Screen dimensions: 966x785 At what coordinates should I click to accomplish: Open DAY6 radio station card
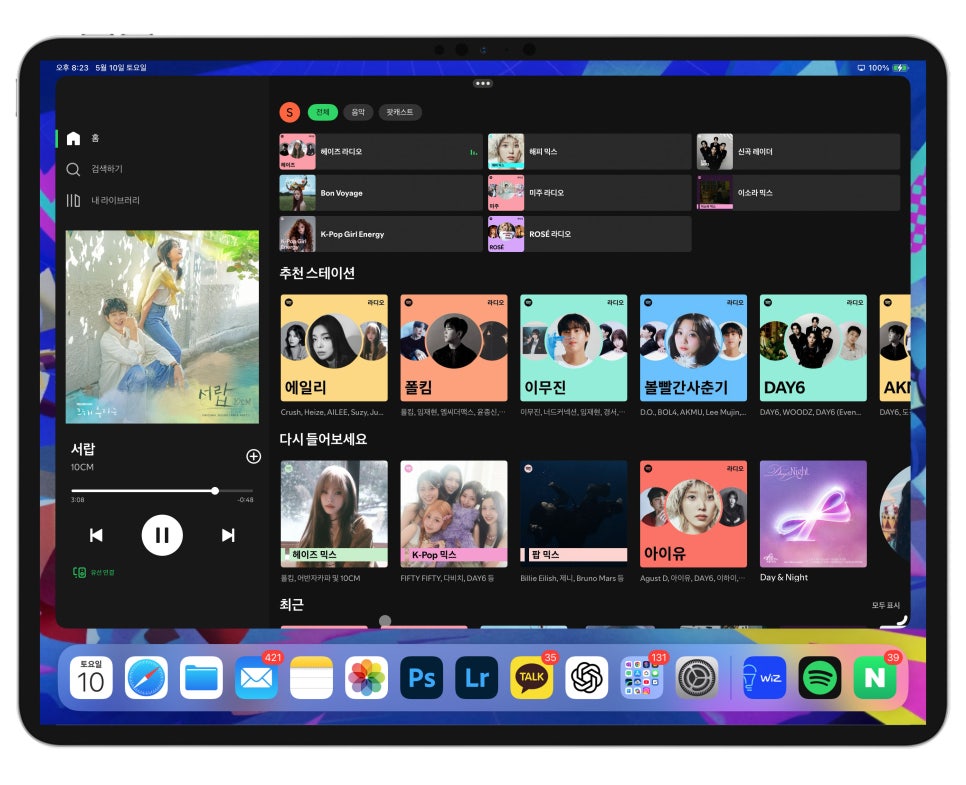coord(813,348)
